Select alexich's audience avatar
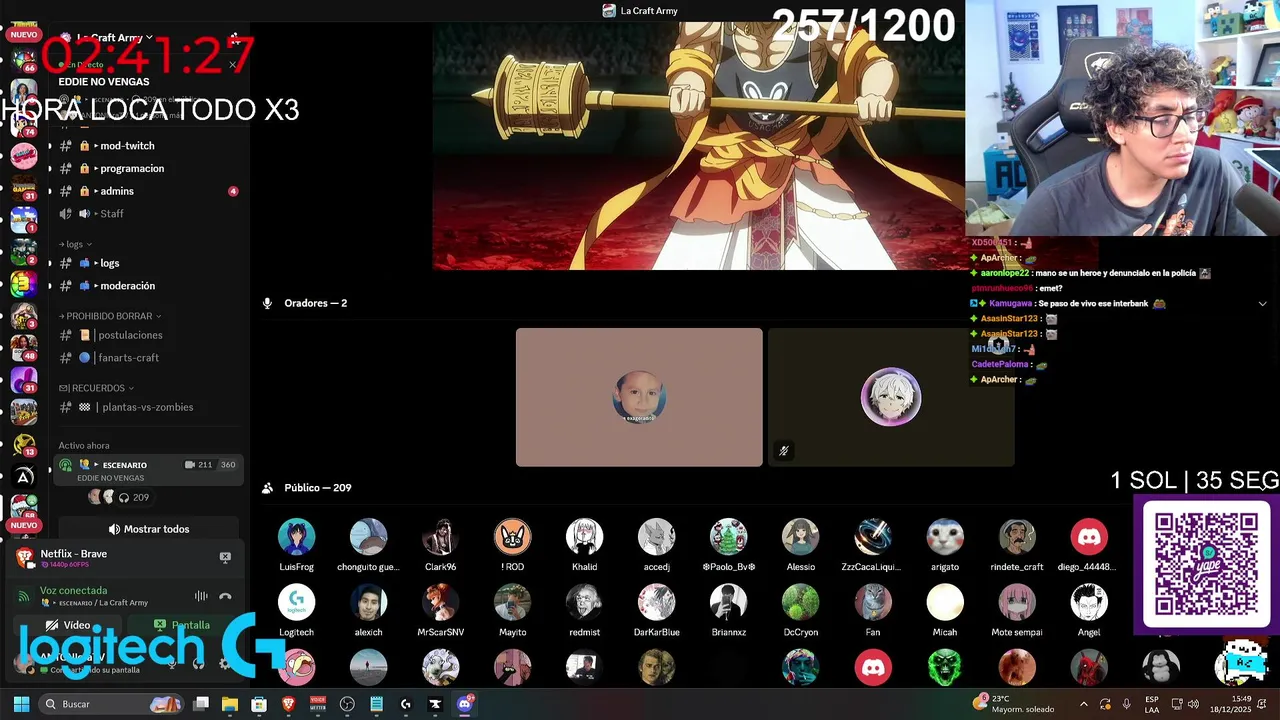This screenshot has height=720, width=1280. tap(368, 603)
